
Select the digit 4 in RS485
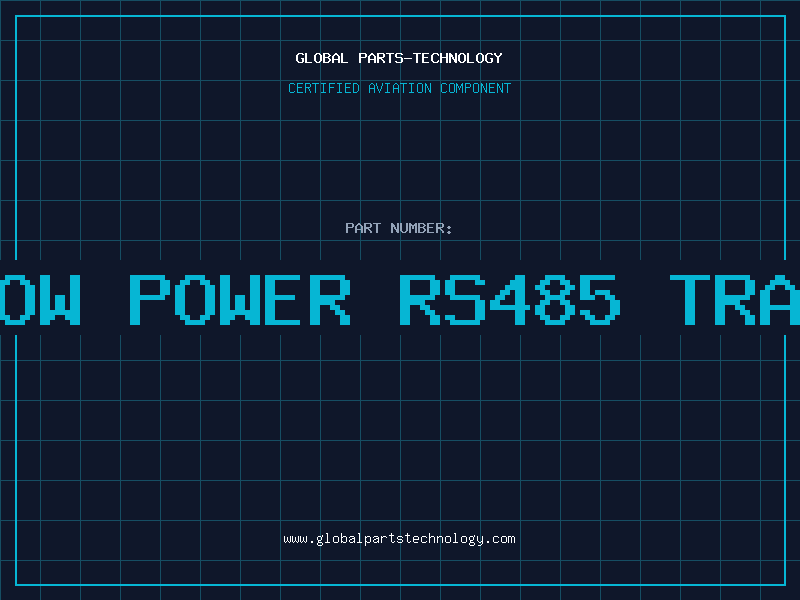[x=510, y=299]
